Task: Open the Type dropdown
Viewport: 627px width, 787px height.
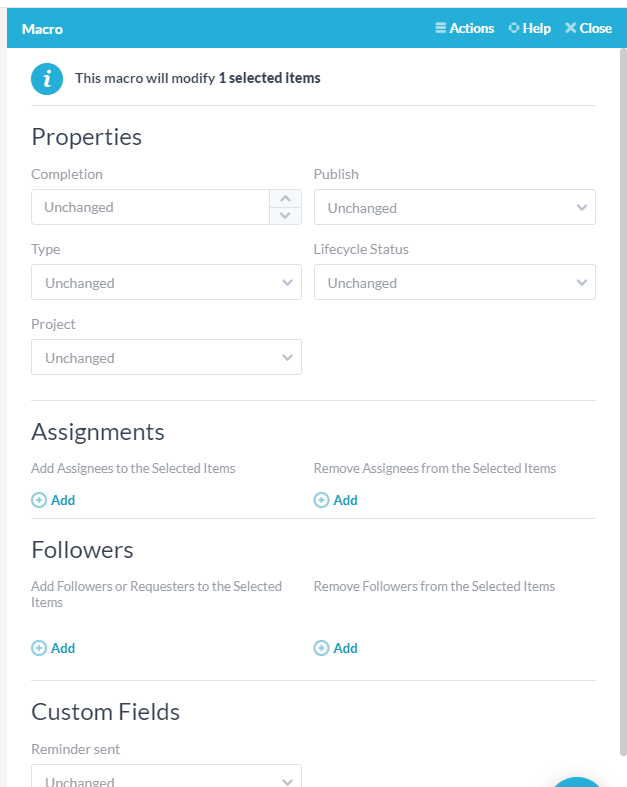Action: click(166, 283)
